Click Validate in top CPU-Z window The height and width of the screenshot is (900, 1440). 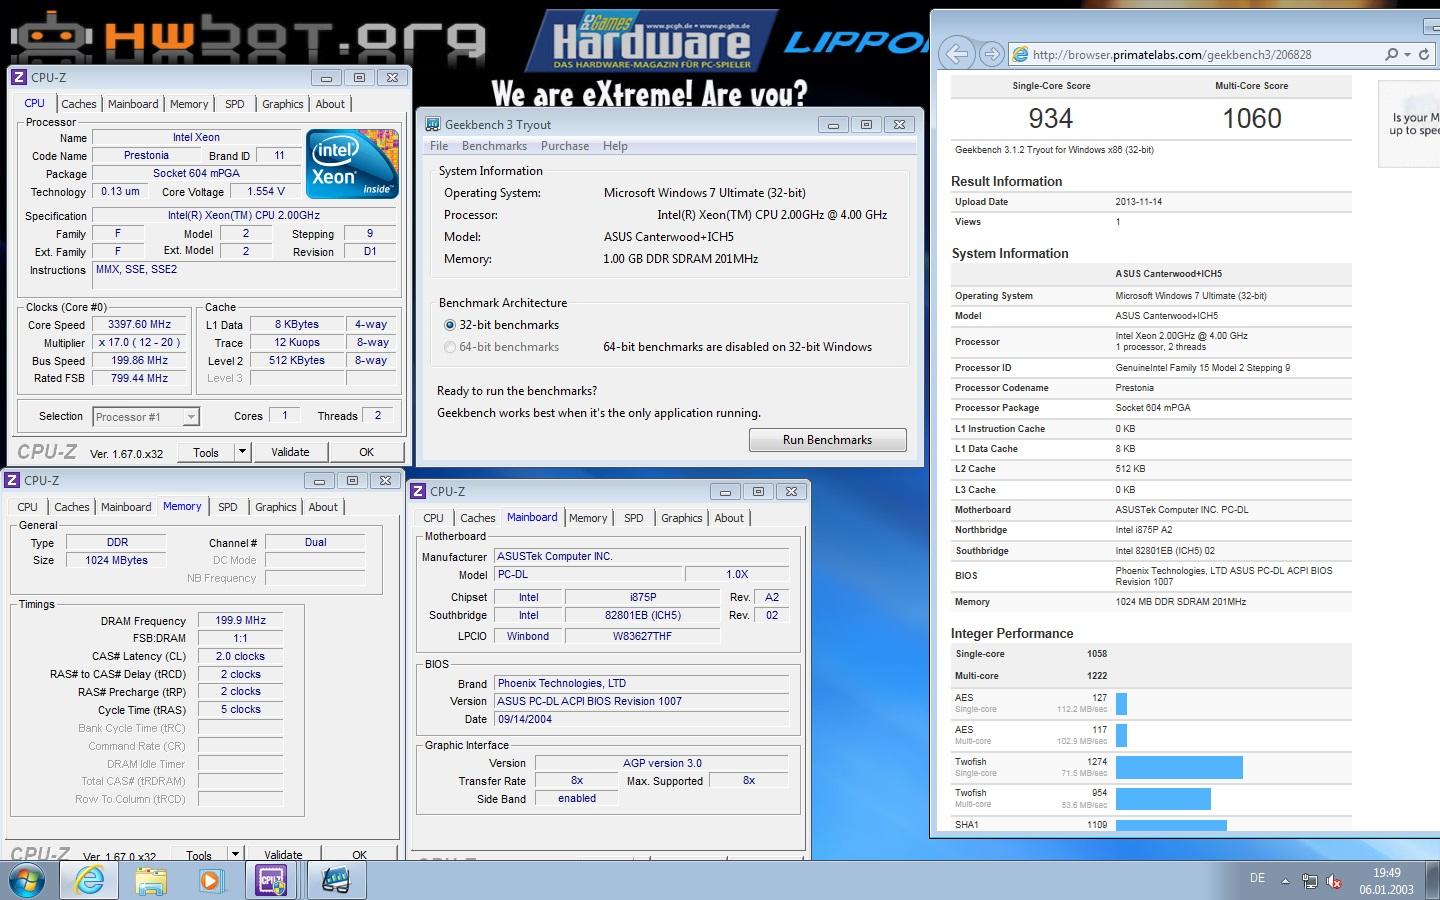(x=290, y=452)
